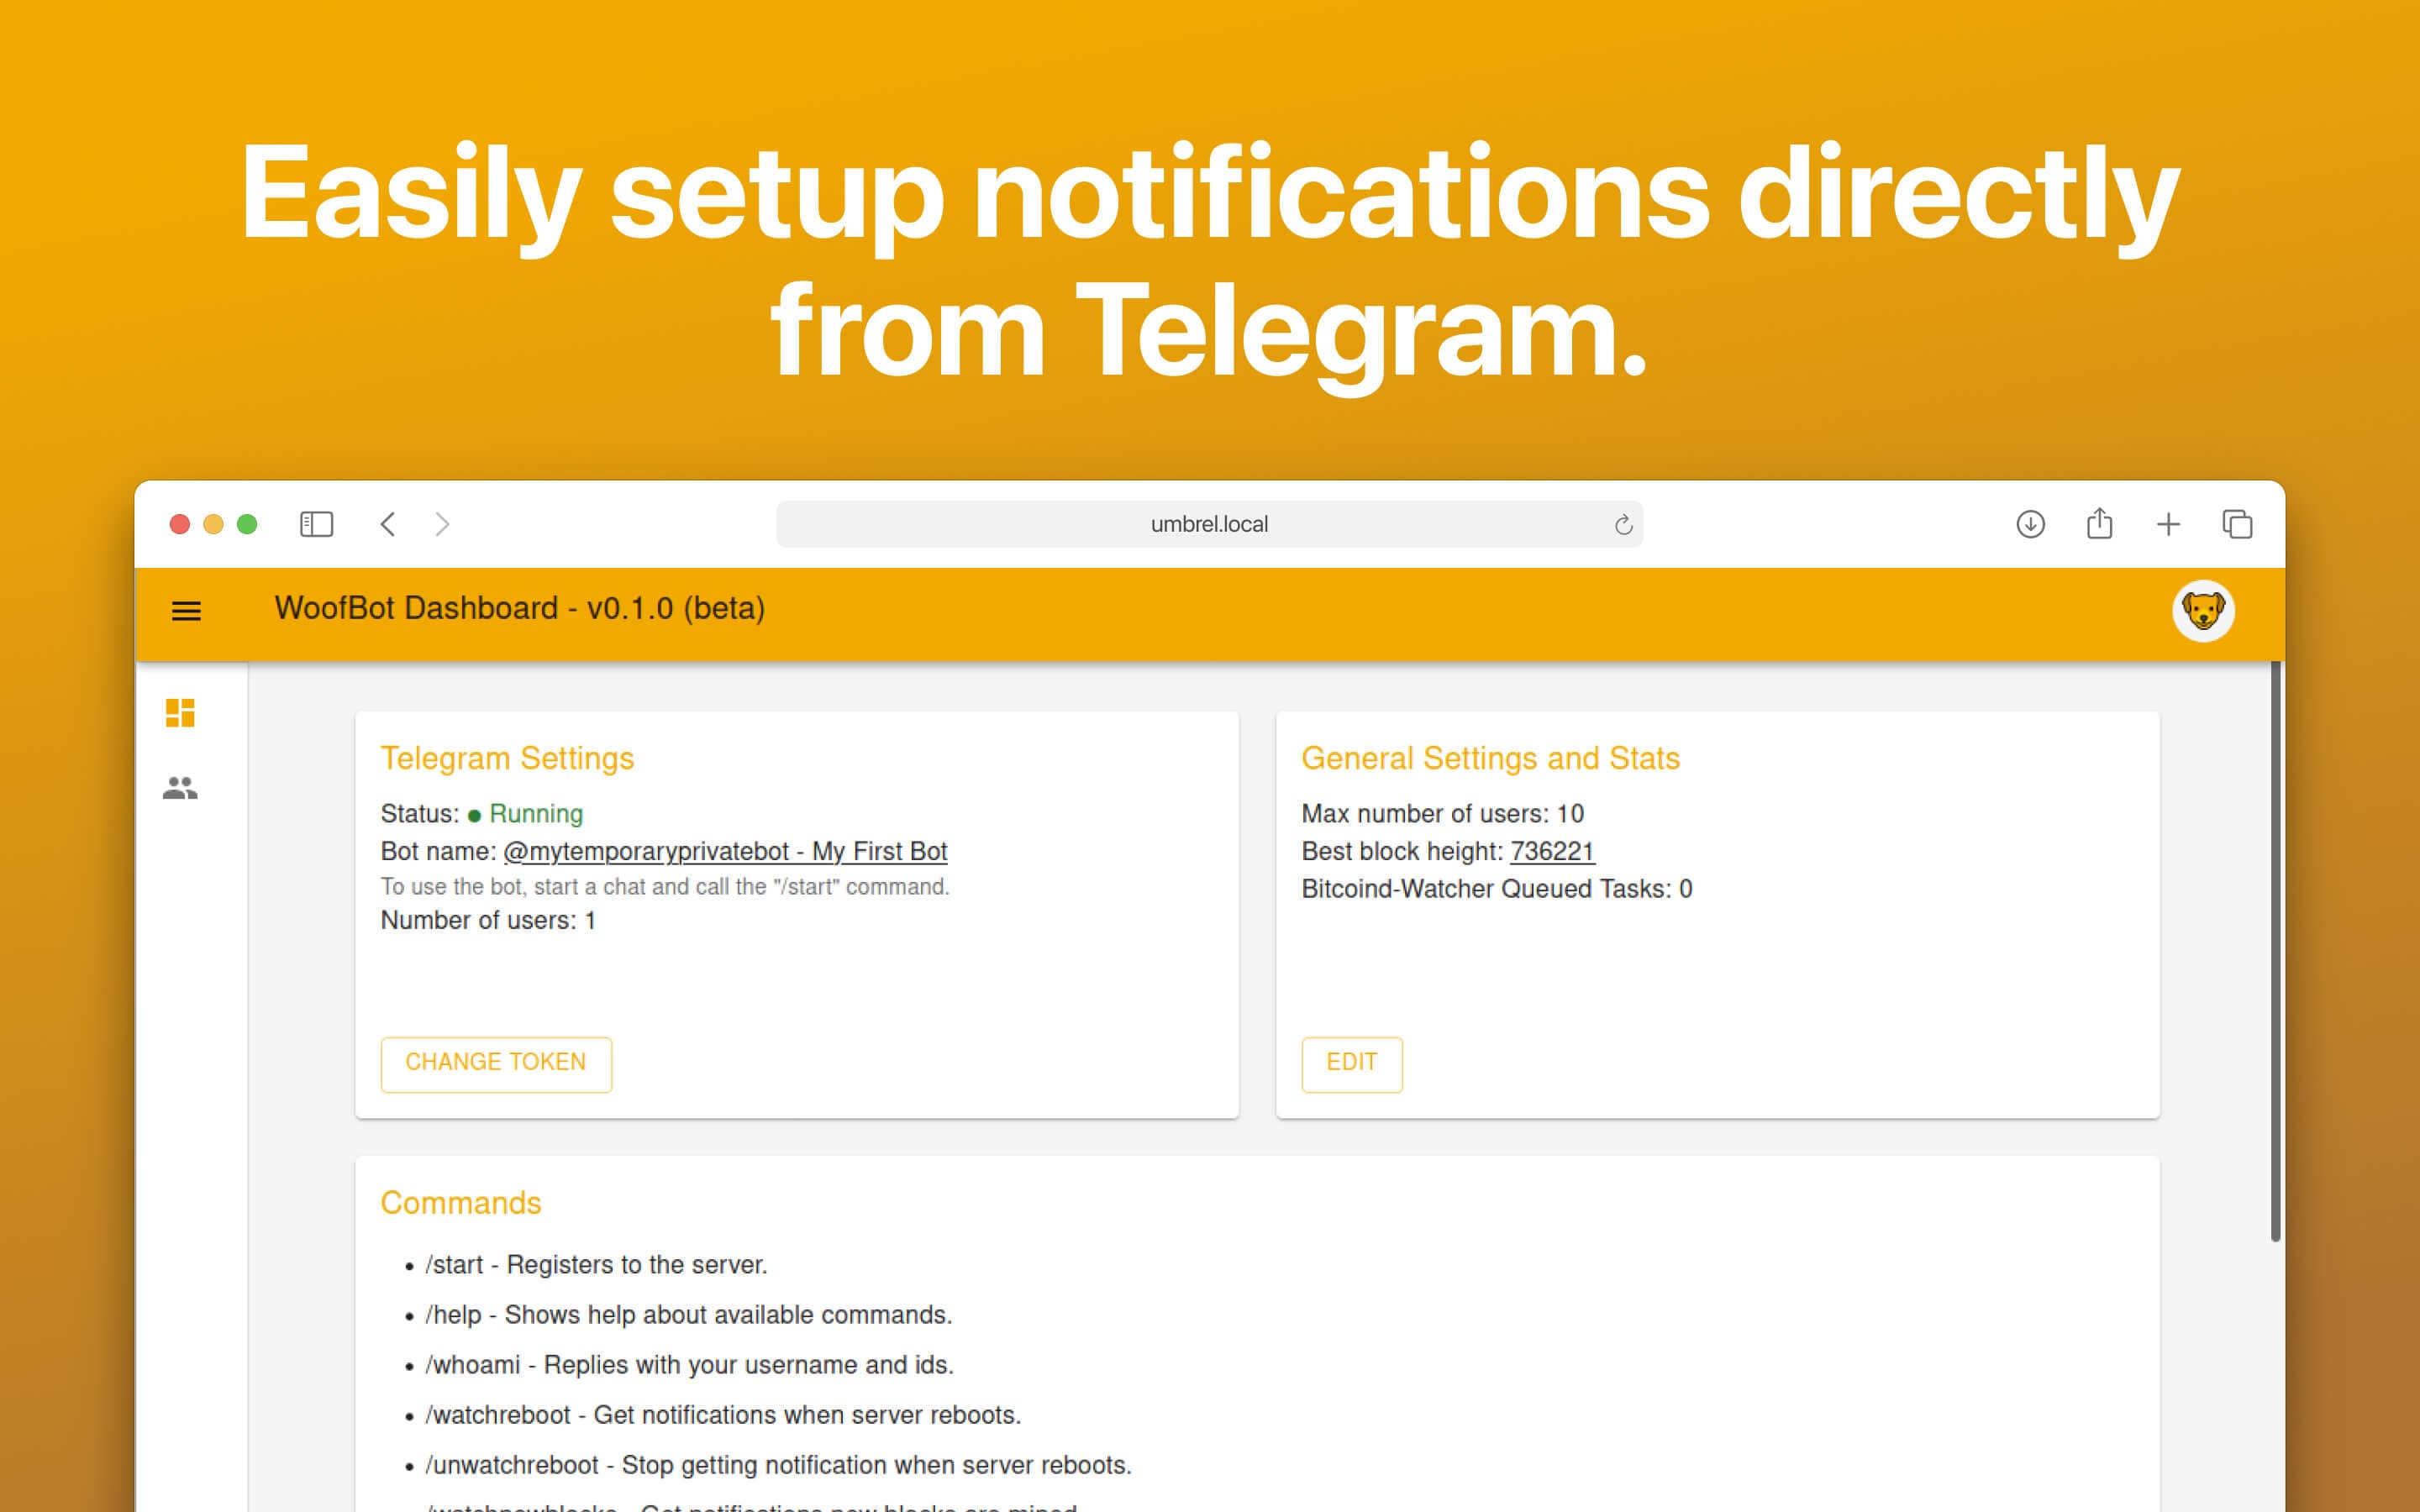Select the dashboard grid icon sidebar

tap(180, 711)
